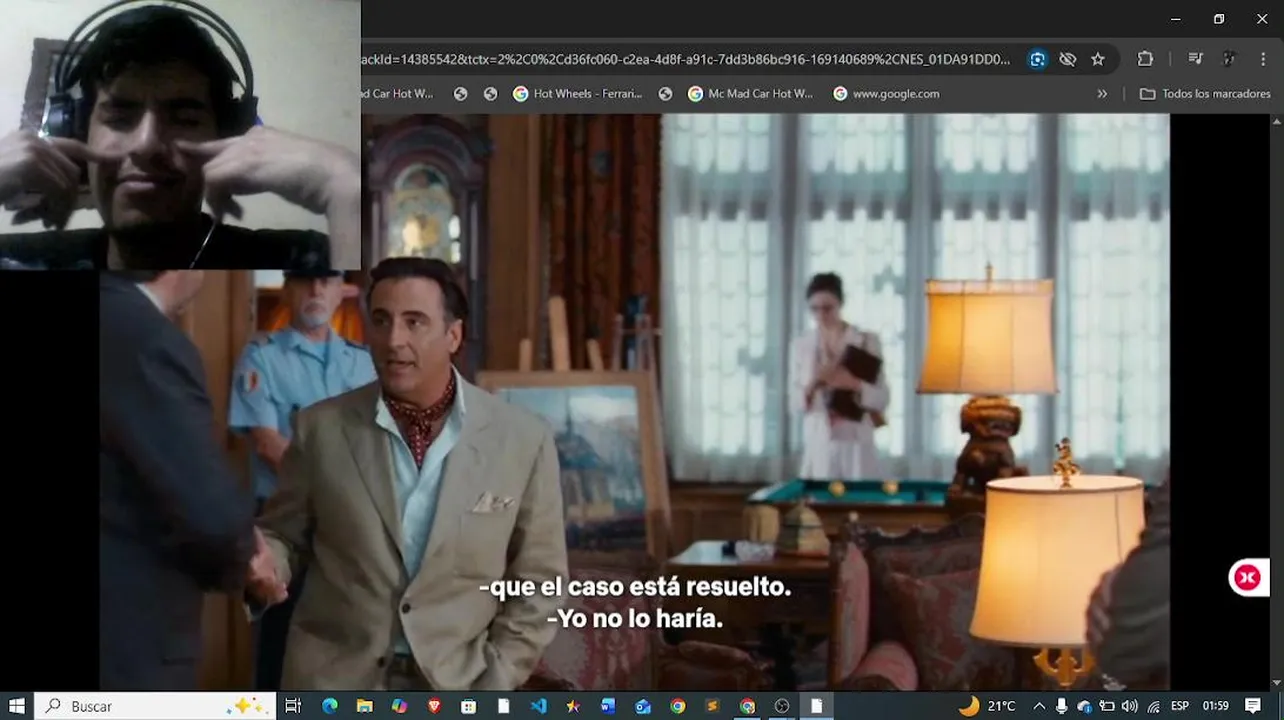The width and height of the screenshot is (1284, 720).
Task: Bookmark this page with the star icon
Action: [1097, 59]
